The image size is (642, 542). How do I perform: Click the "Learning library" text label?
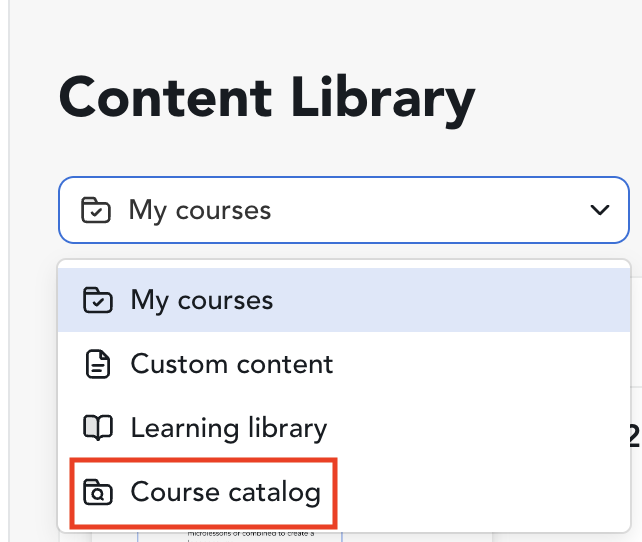pyautogui.click(x=229, y=429)
